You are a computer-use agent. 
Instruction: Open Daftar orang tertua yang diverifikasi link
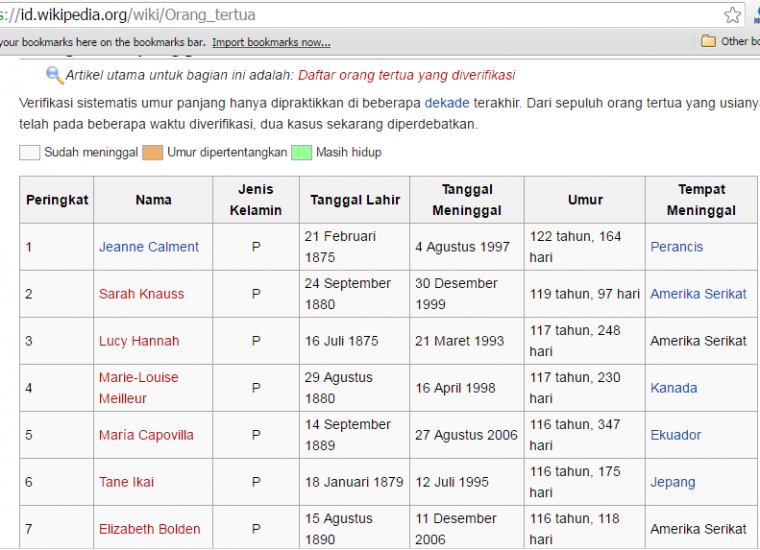406,75
